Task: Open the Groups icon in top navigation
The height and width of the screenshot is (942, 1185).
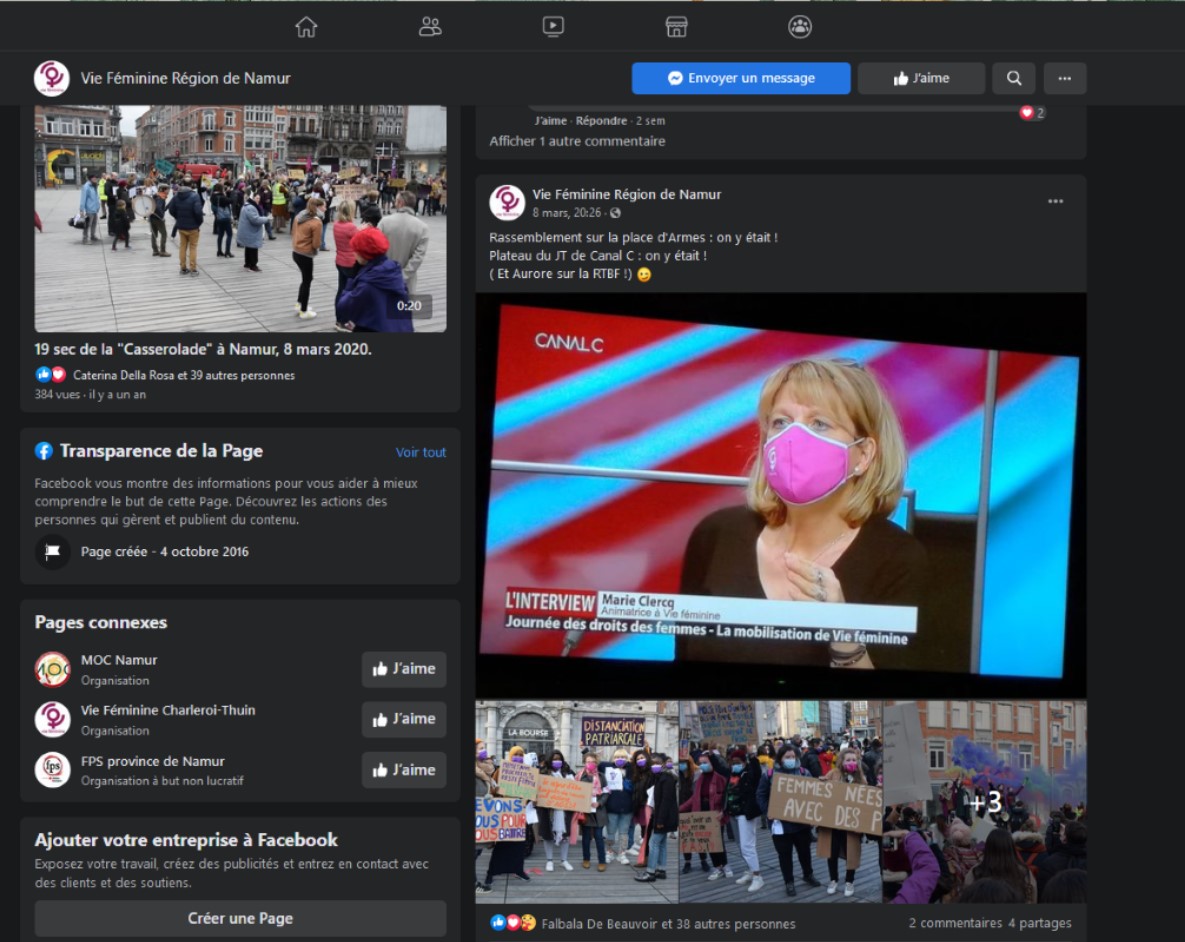Action: (x=800, y=27)
